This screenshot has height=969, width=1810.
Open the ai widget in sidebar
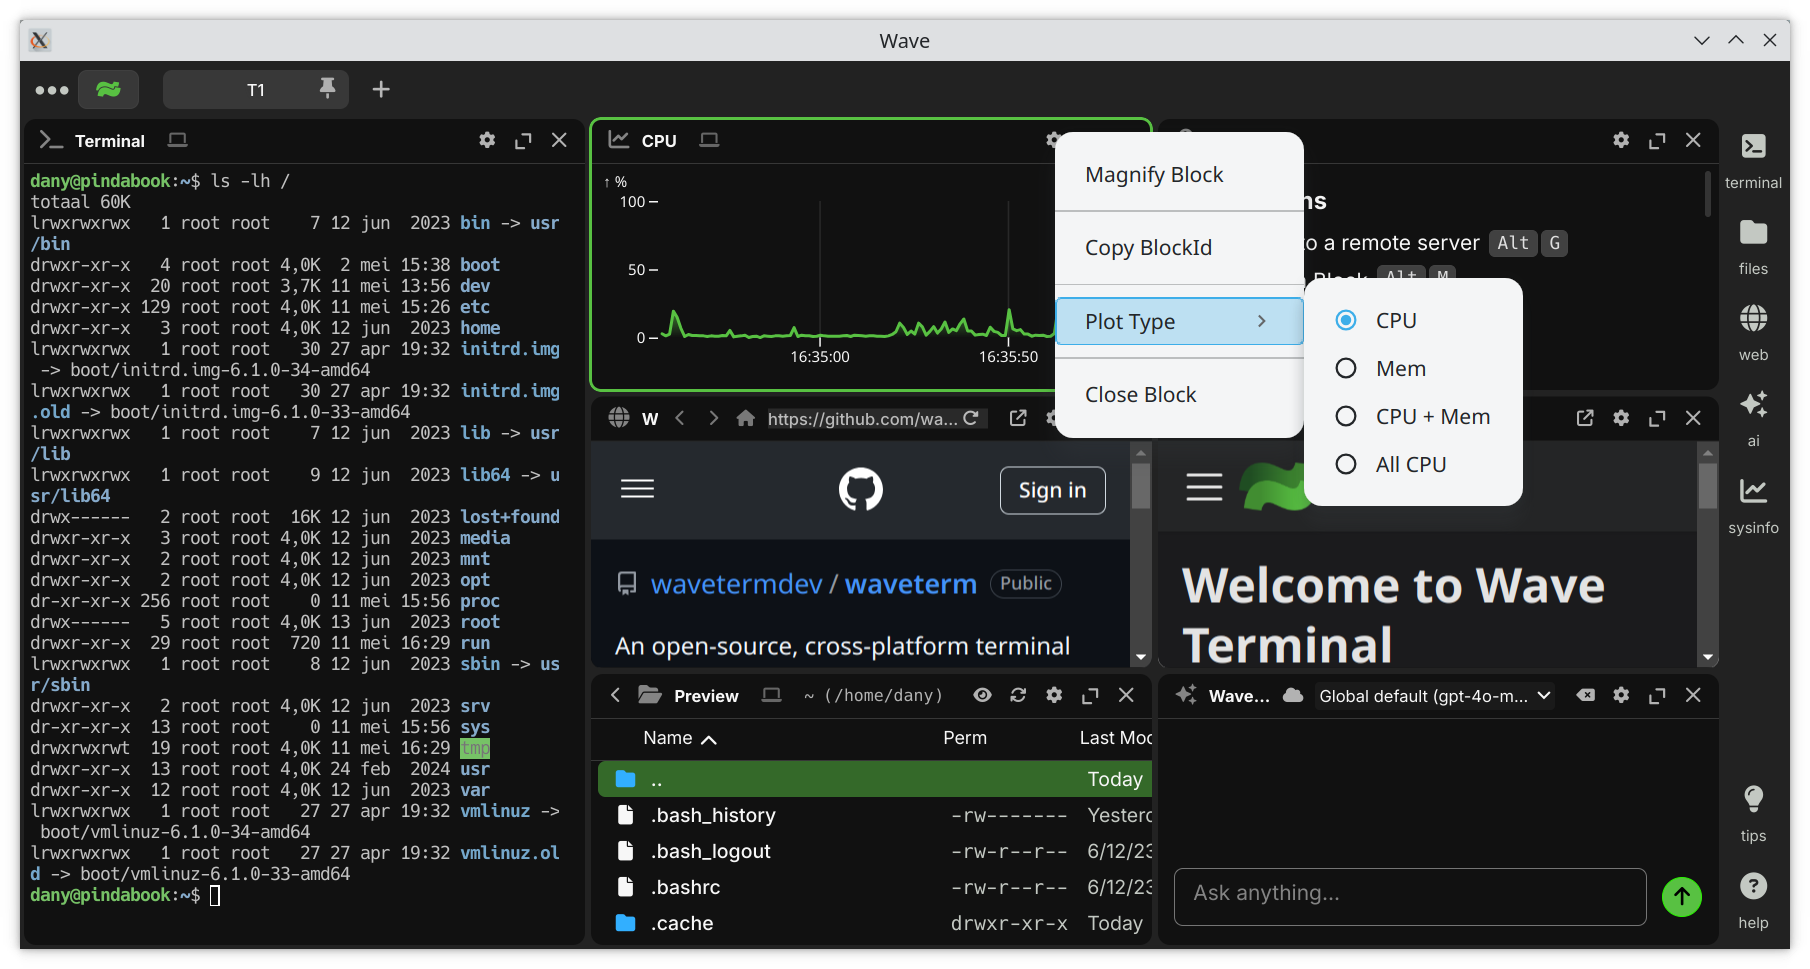click(1753, 418)
